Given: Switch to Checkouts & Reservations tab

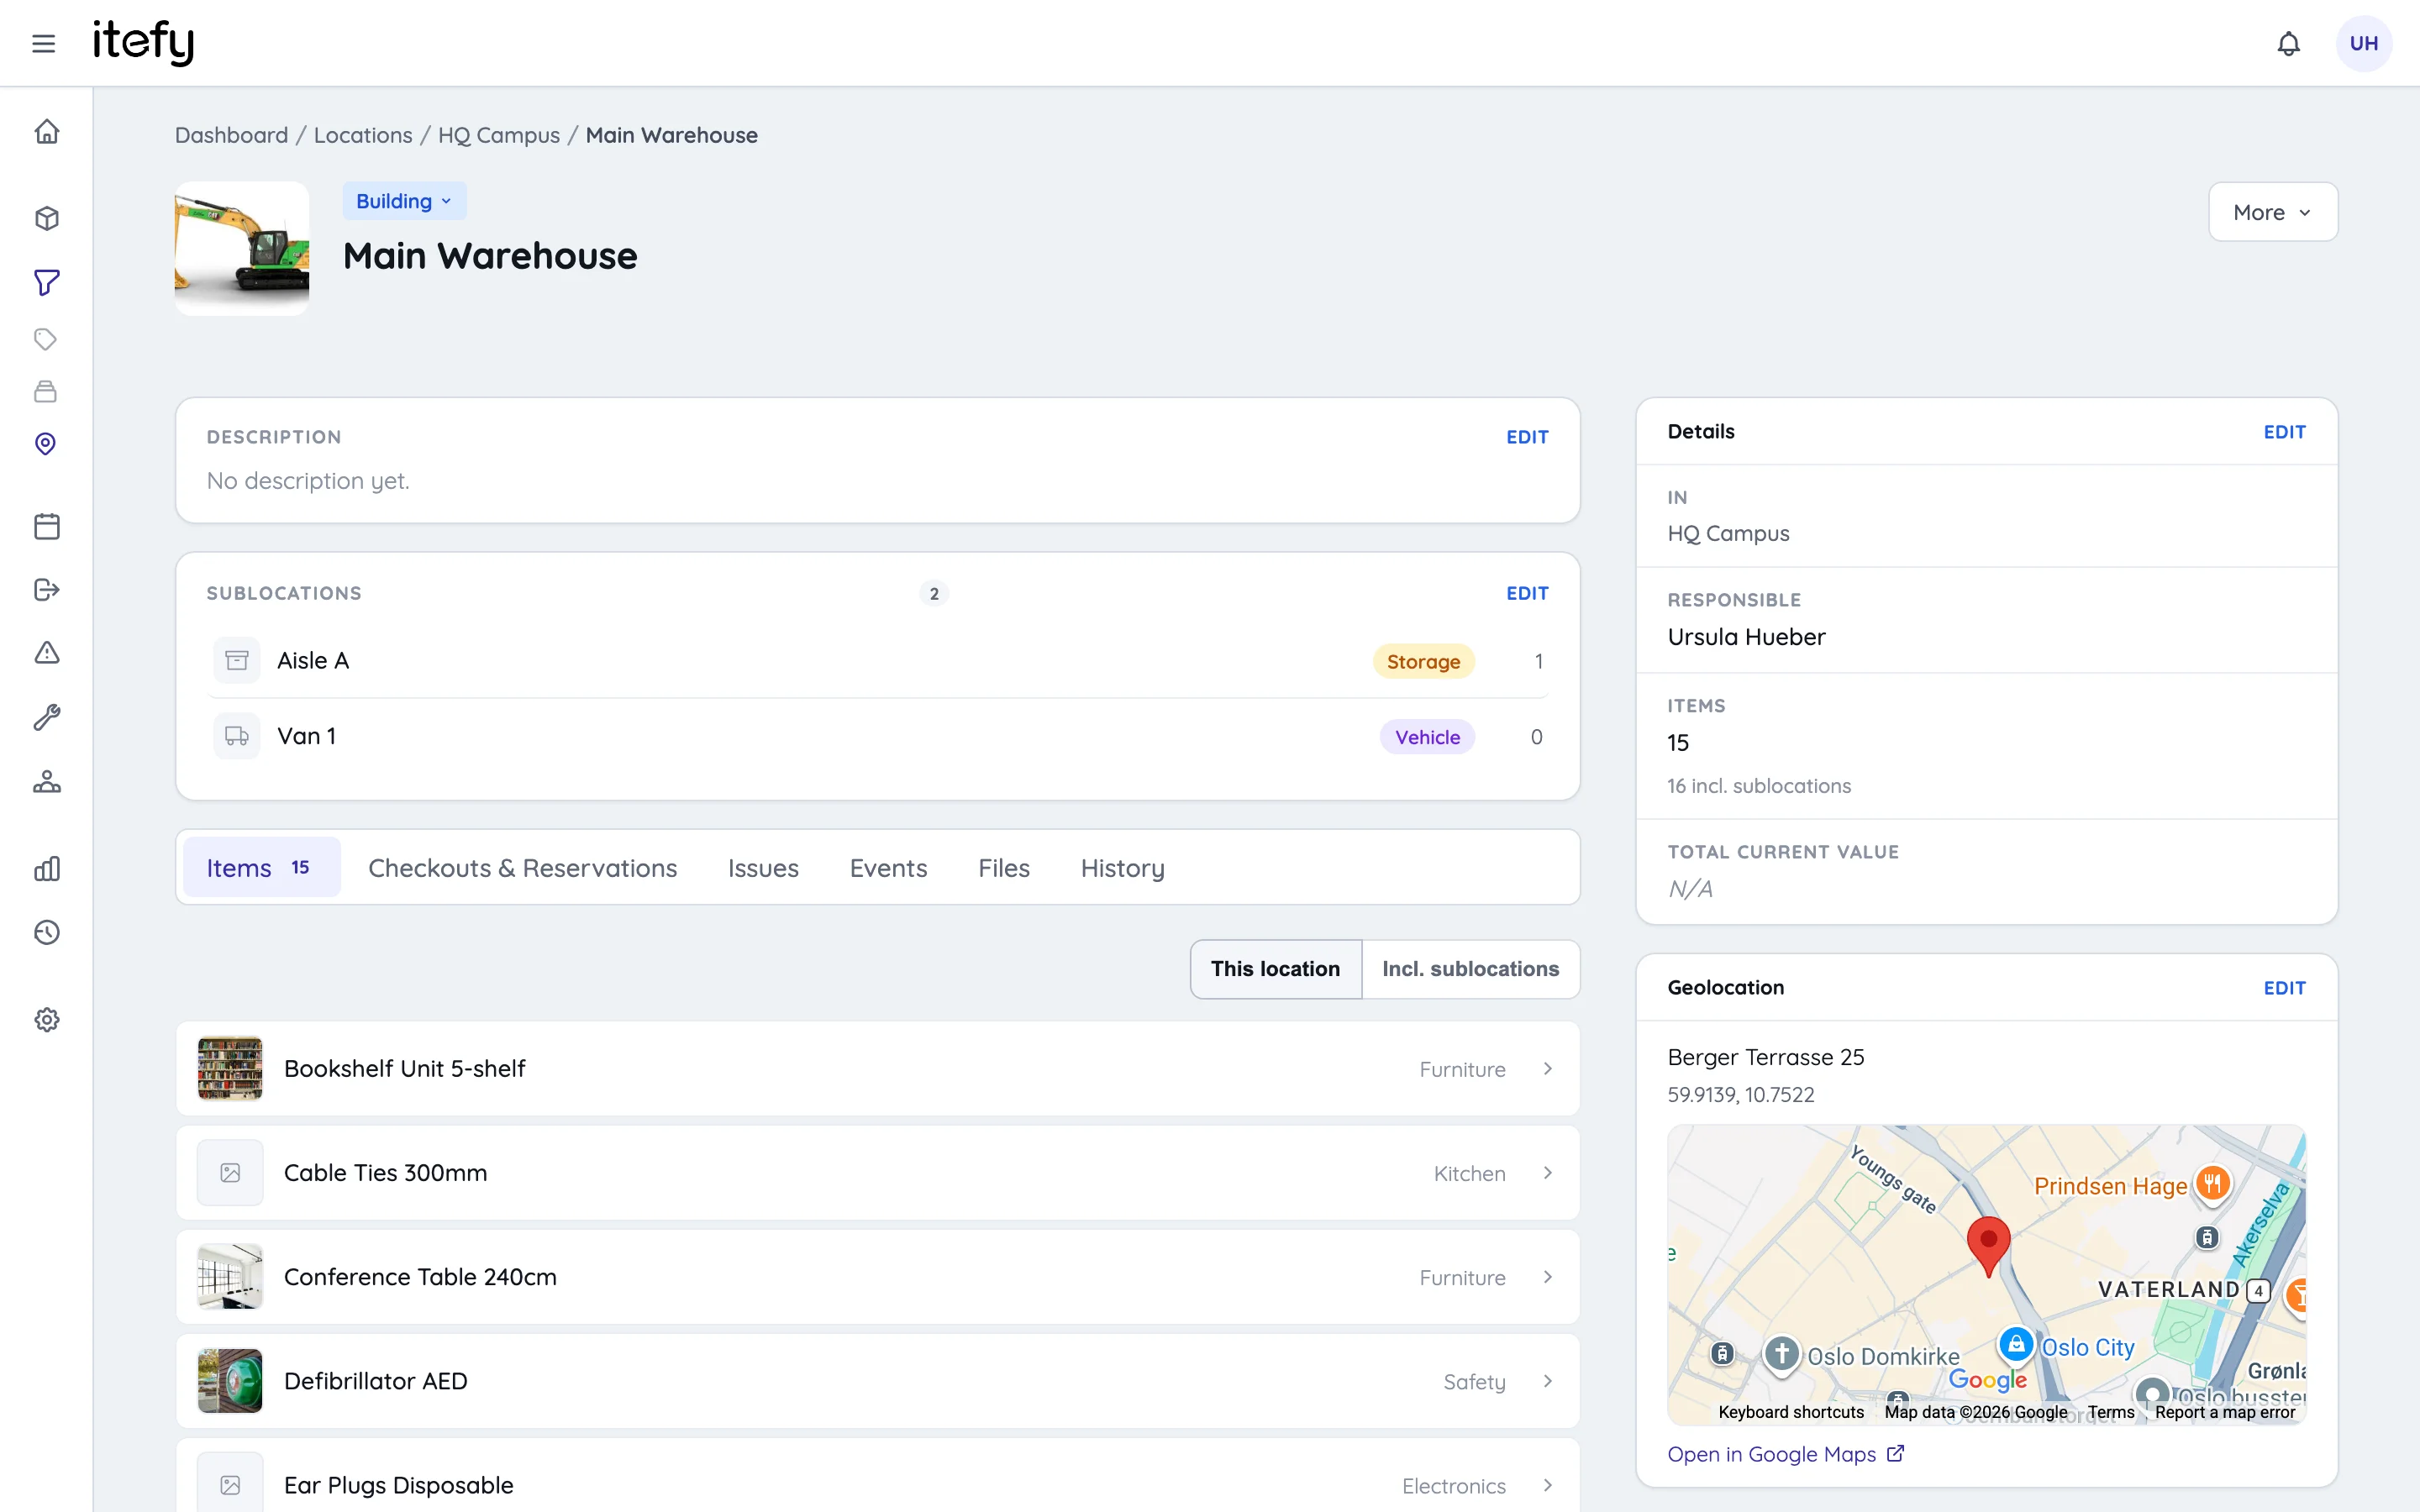Looking at the screenshot, I should point(522,867).
